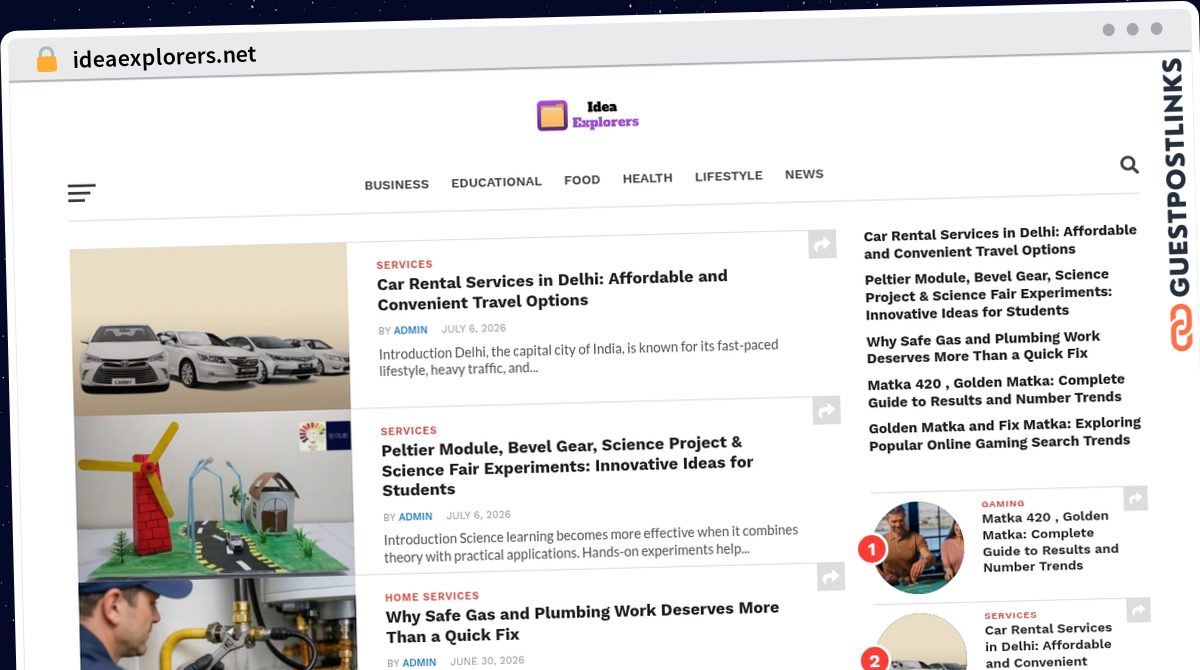
Task: Open sidebar list link Why Safe Gas and Plumbing
Action: tap(983, 347)
